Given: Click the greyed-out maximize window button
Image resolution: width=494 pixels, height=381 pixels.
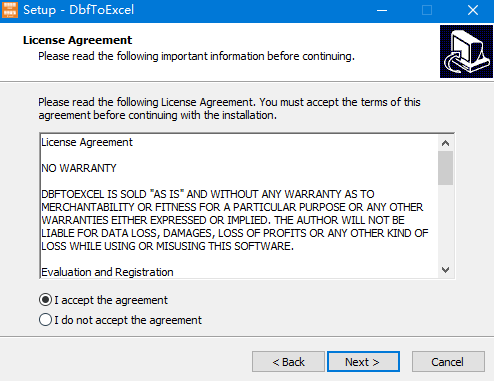Looking at the screenshot, I should coord(427,10).
